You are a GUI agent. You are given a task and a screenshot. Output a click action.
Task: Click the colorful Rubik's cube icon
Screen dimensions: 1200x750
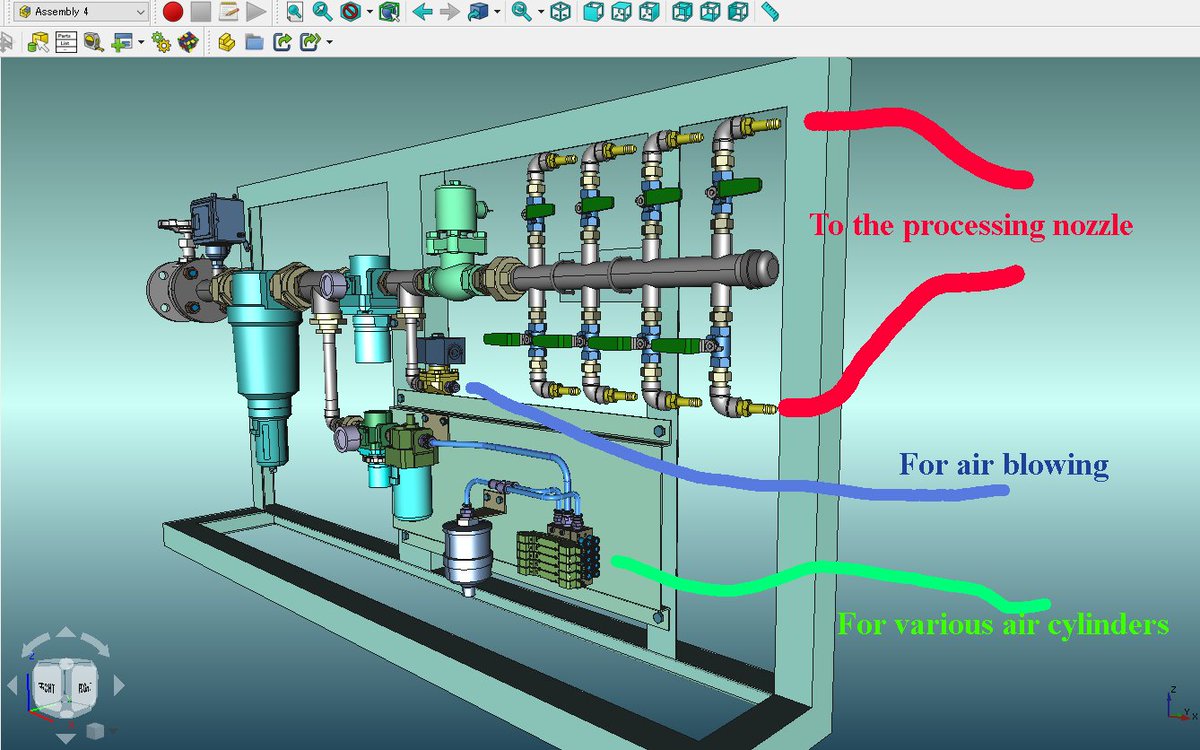pos(187,42)
